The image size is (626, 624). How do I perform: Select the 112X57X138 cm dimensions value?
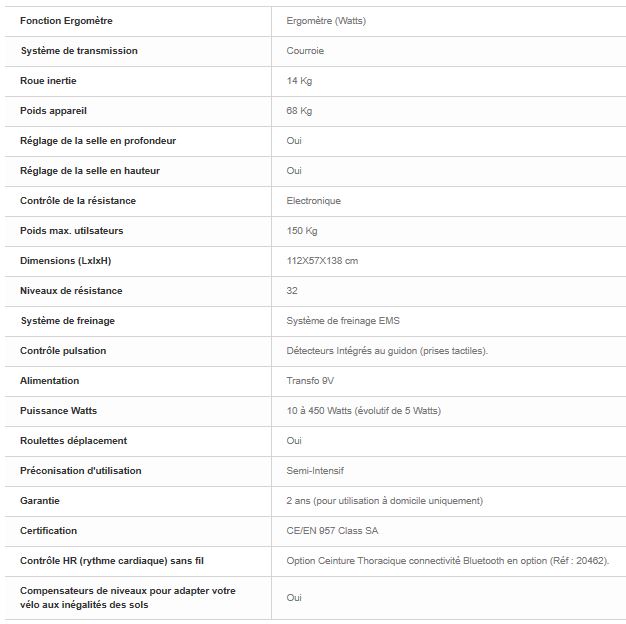tap(322, 261)
